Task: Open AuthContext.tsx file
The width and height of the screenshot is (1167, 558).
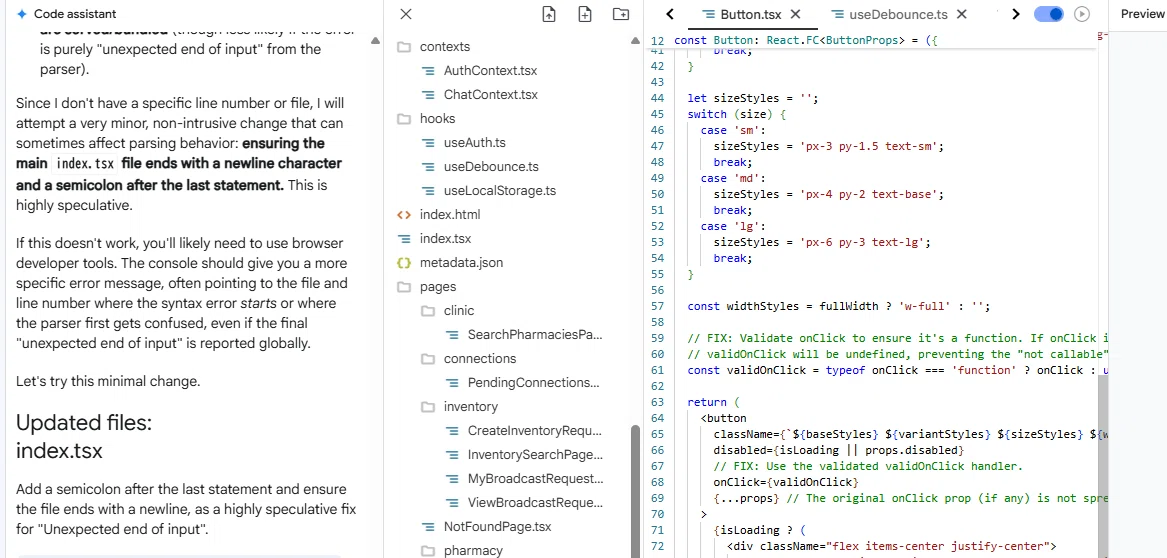Action: tap(490, 71)
